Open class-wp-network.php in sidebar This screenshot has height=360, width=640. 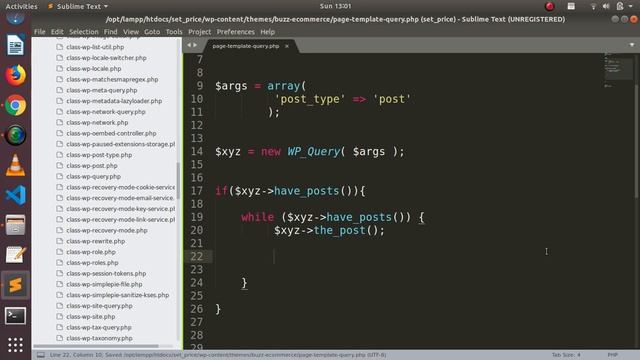[x=97, y=122]
